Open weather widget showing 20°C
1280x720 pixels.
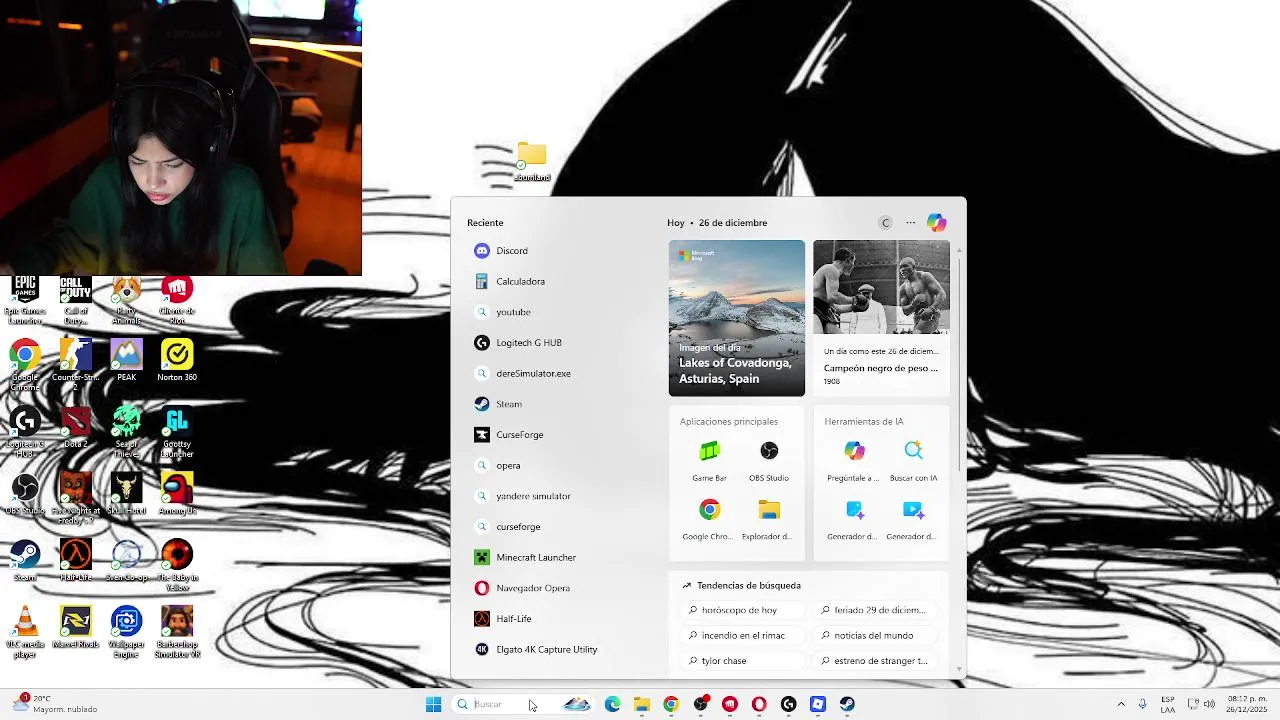(54, 704)
